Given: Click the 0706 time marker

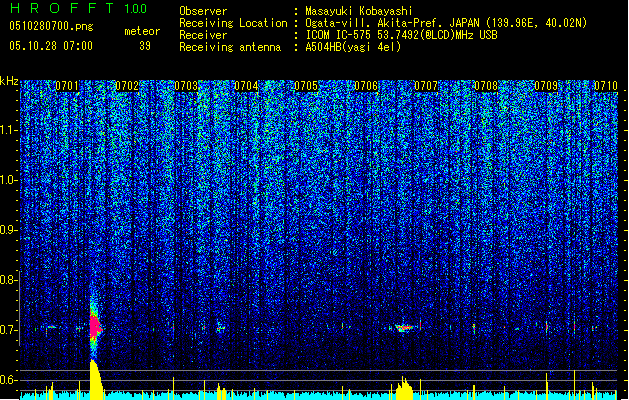Looking at the screenshot, I should click(366, 86).
